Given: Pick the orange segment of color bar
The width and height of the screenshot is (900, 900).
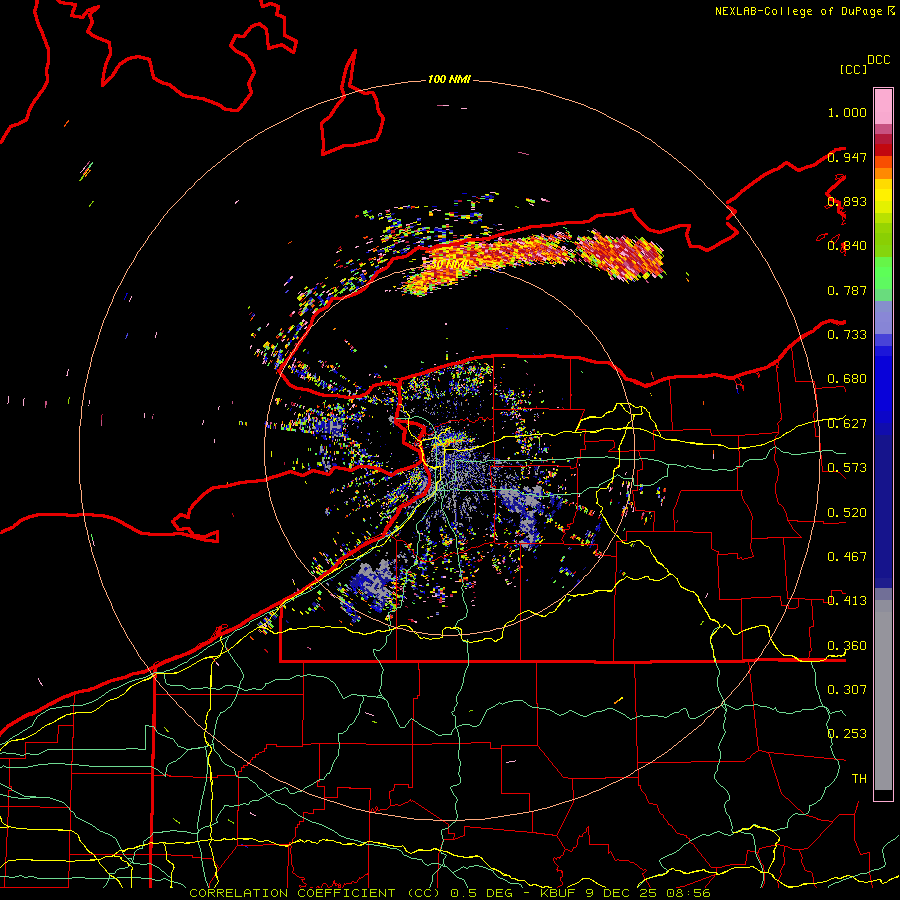Looking at the screenshot, I should pyautogui.click(x=883, y=173).
